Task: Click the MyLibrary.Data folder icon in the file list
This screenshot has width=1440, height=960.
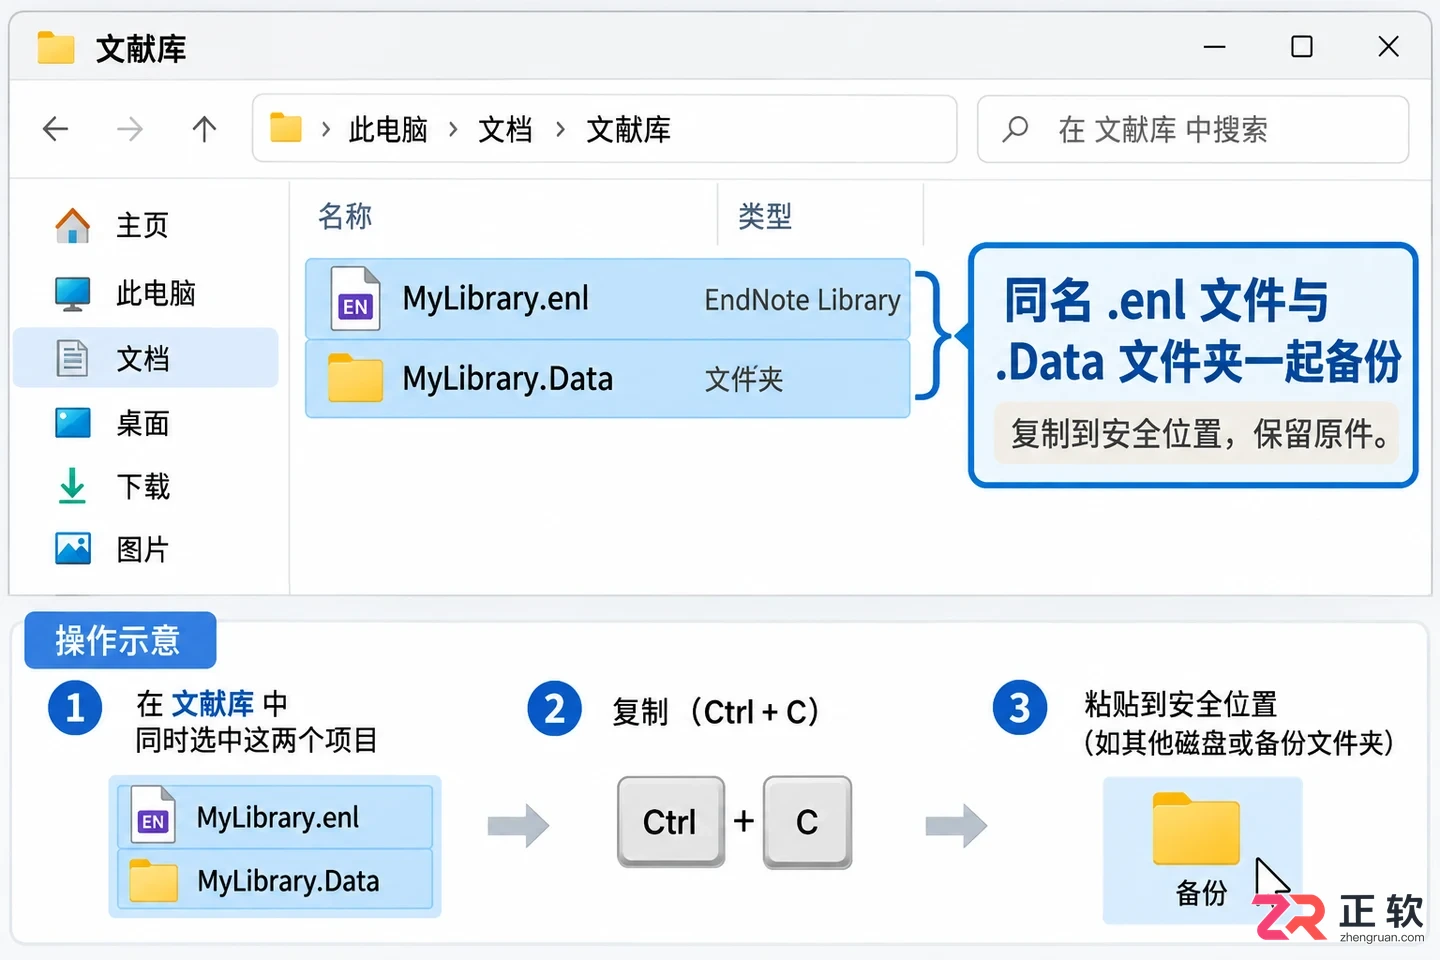Action: tap(355, 378)
